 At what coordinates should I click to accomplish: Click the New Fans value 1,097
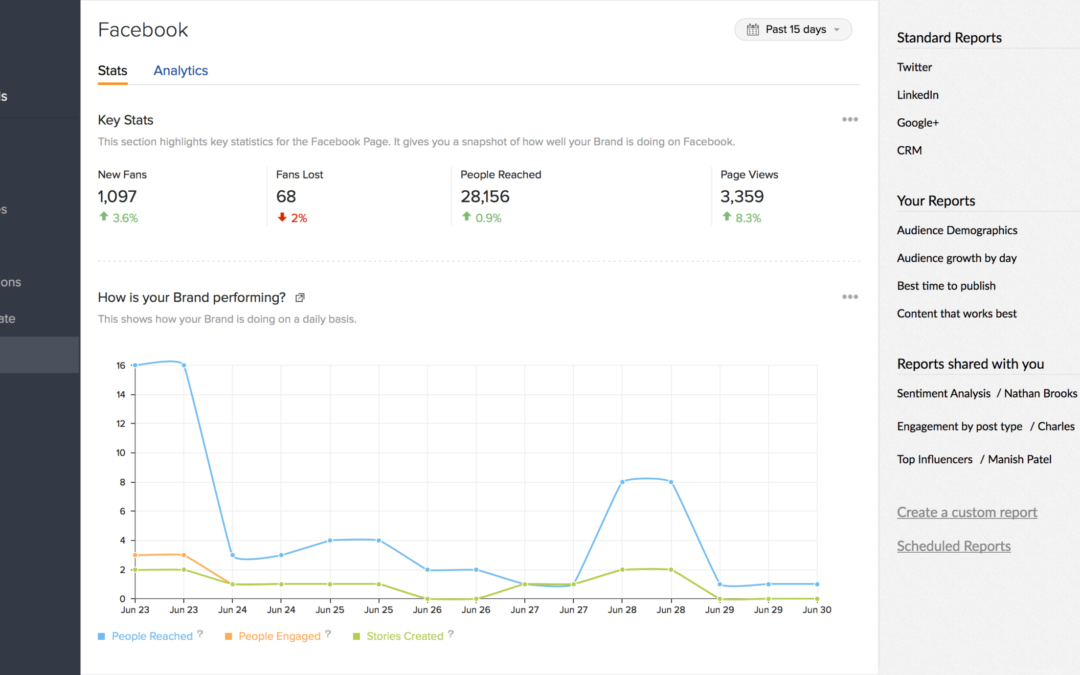[x=117, y=197]
